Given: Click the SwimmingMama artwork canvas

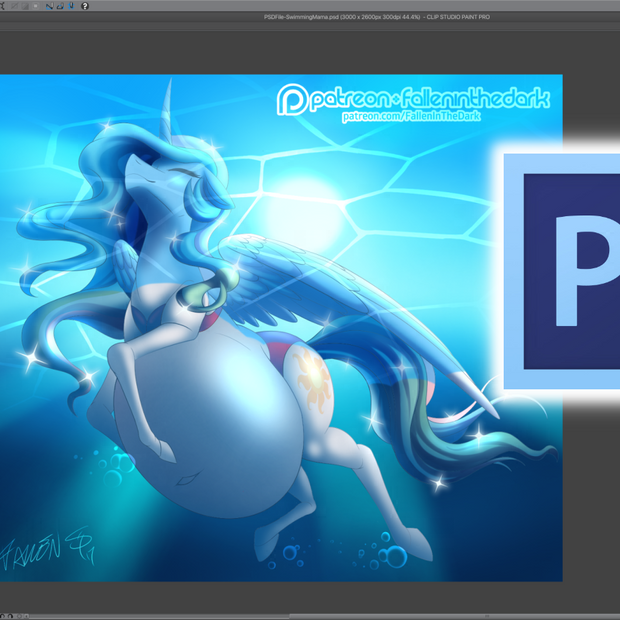Looking at the screenshot, I should 281,328.
